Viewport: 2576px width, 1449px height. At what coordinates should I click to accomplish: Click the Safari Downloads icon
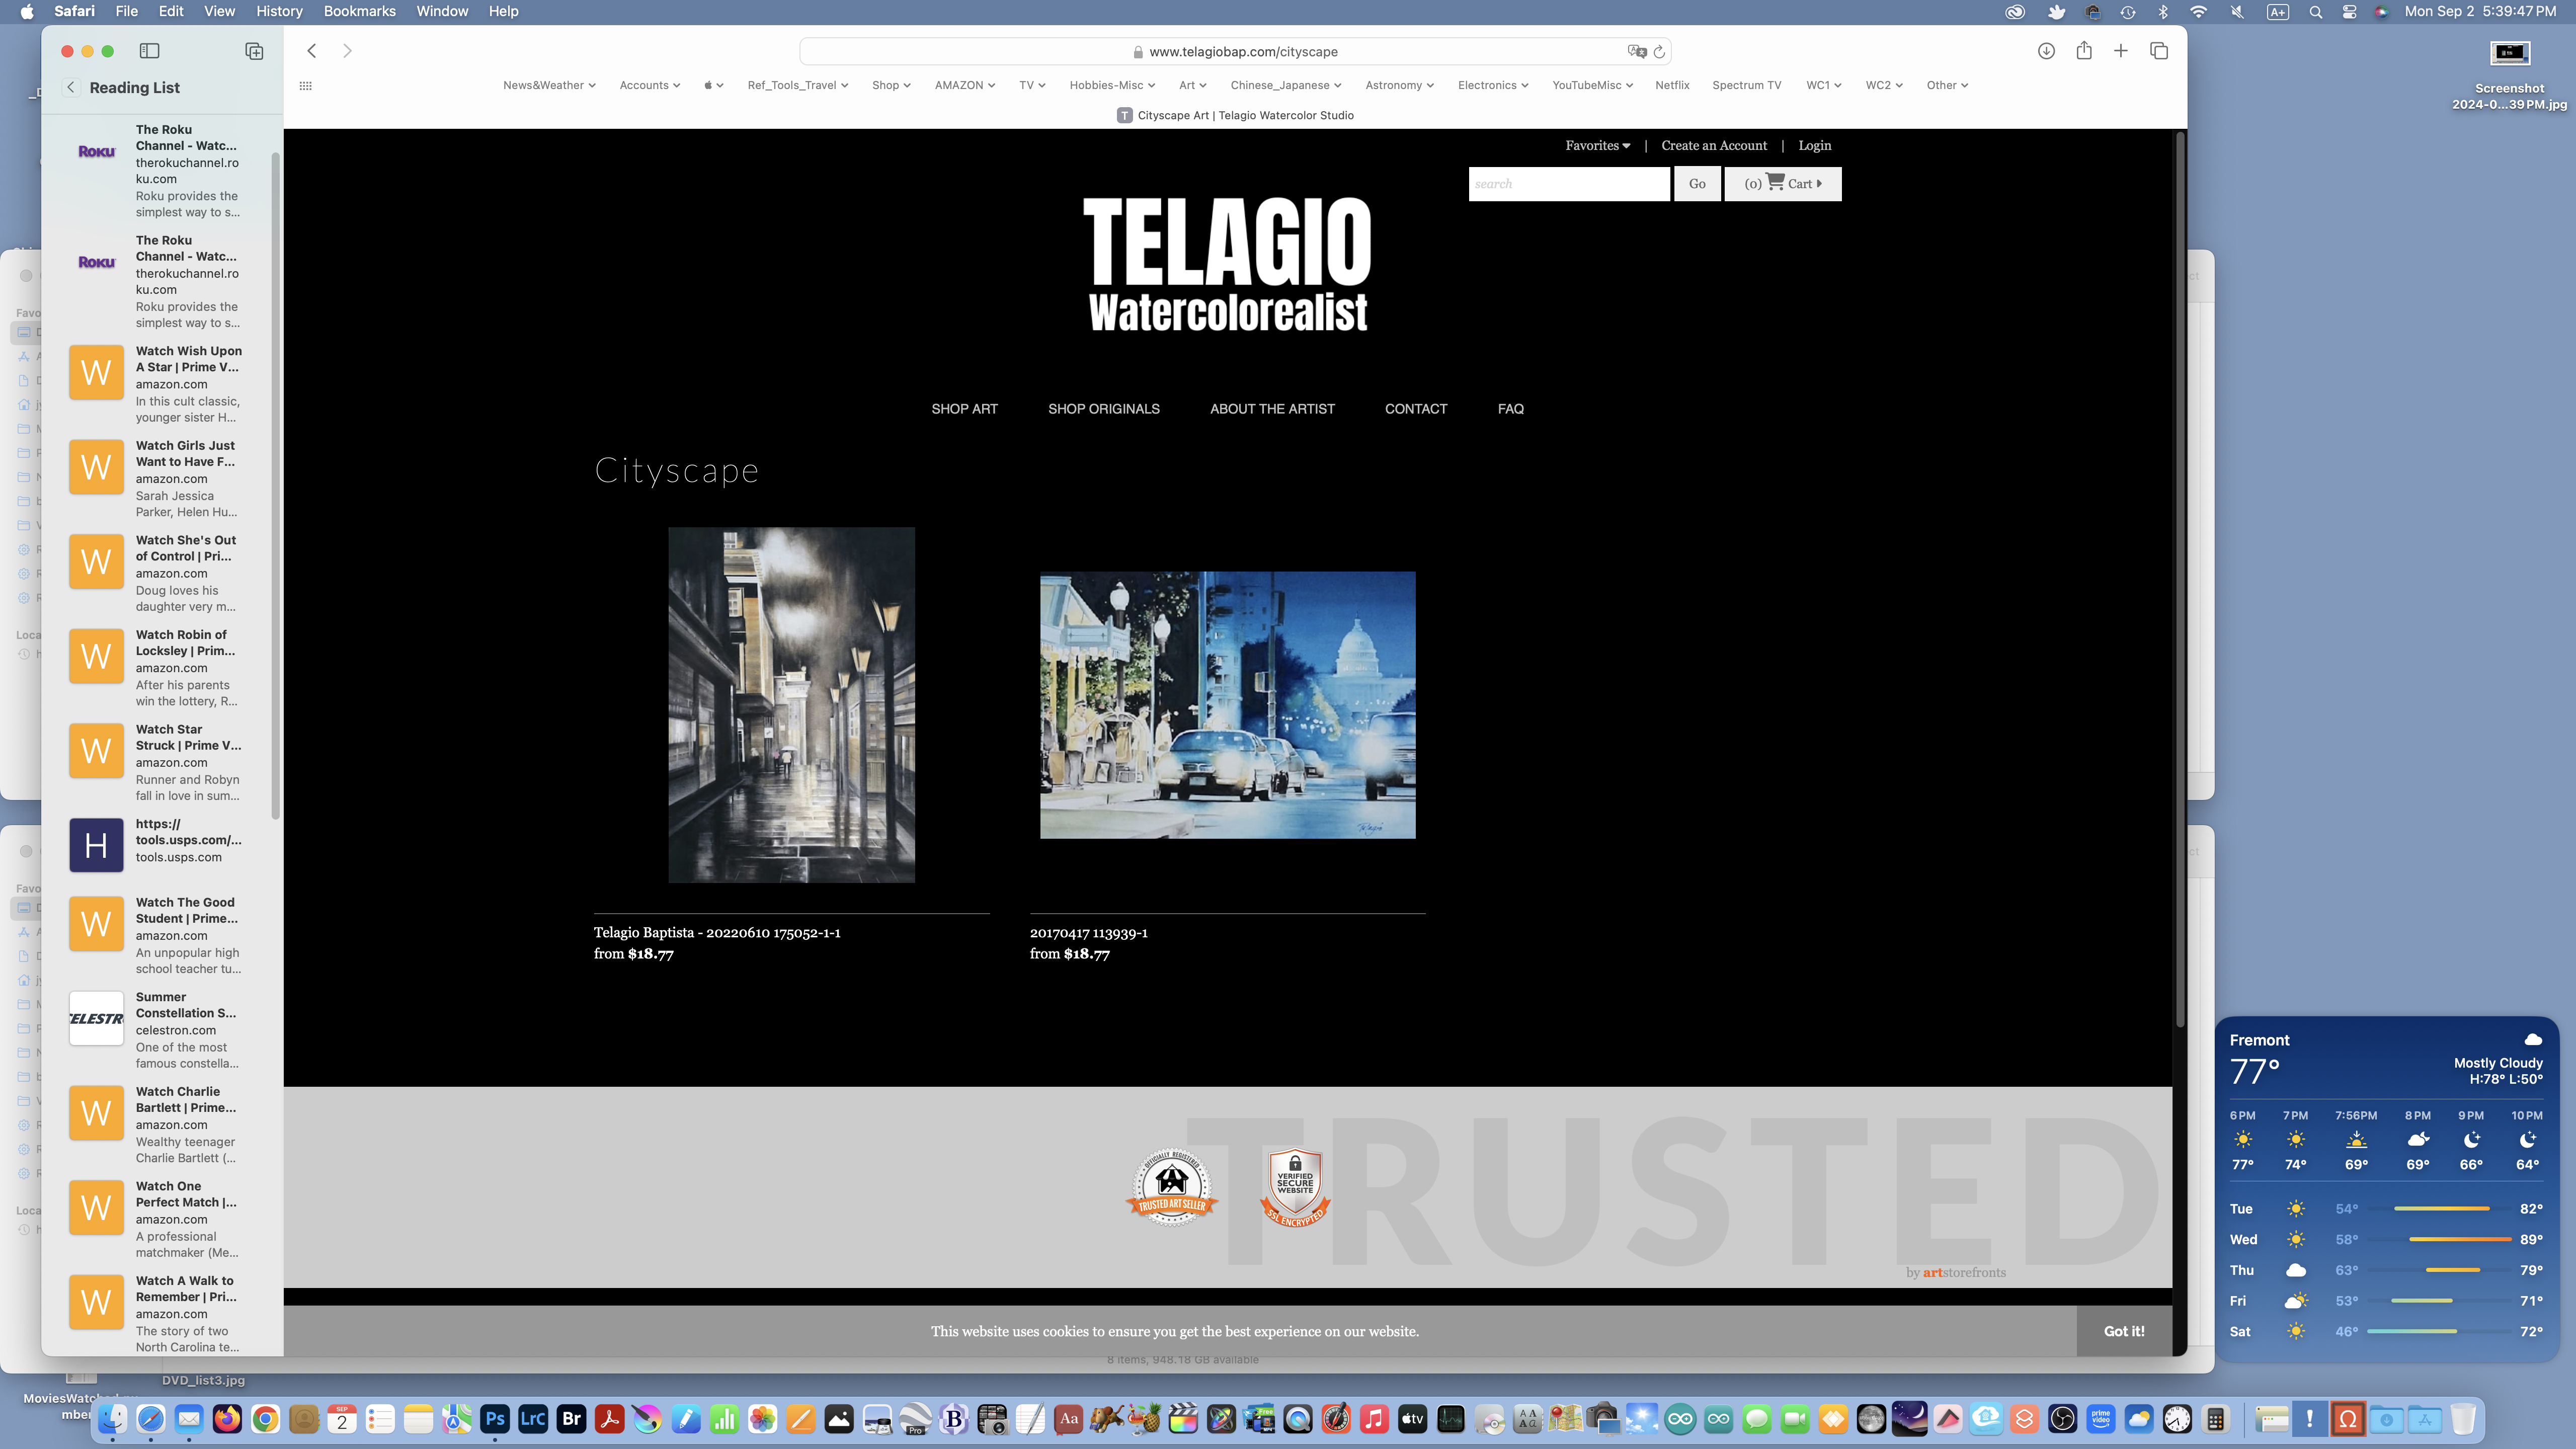(2046, 51)
